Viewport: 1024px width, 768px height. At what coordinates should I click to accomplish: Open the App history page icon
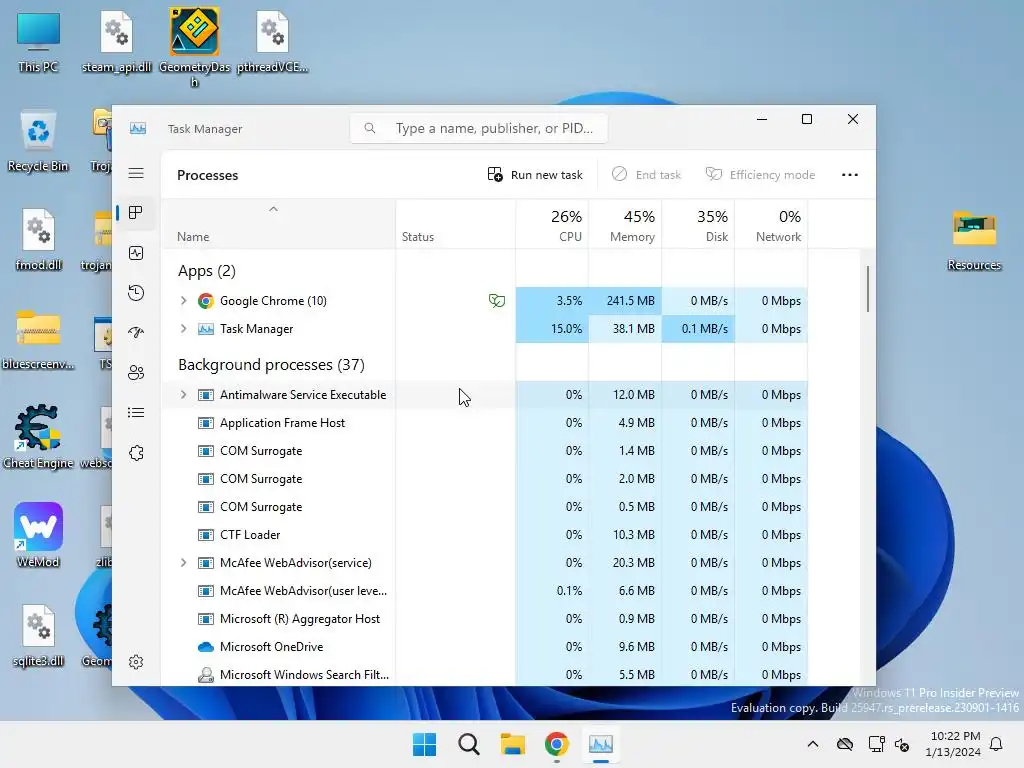coord(136,293)
